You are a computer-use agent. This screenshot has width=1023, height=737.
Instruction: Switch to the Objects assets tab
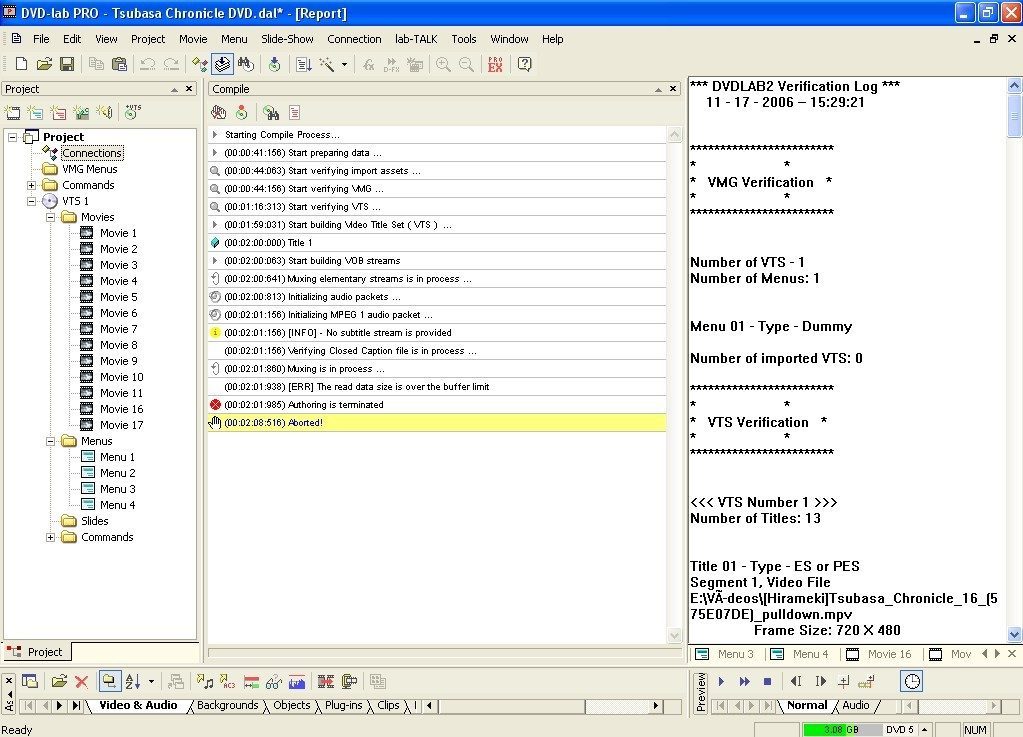292,705
